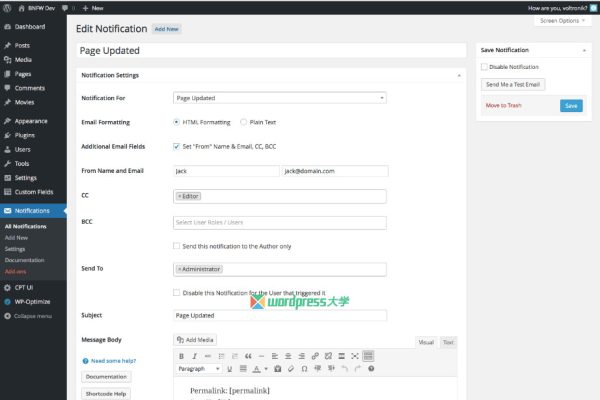Uncheck Set "From" Name & Email, CC, BCC
The height and width of the screenshot is (400, 600).
click(x=177, y=146)
